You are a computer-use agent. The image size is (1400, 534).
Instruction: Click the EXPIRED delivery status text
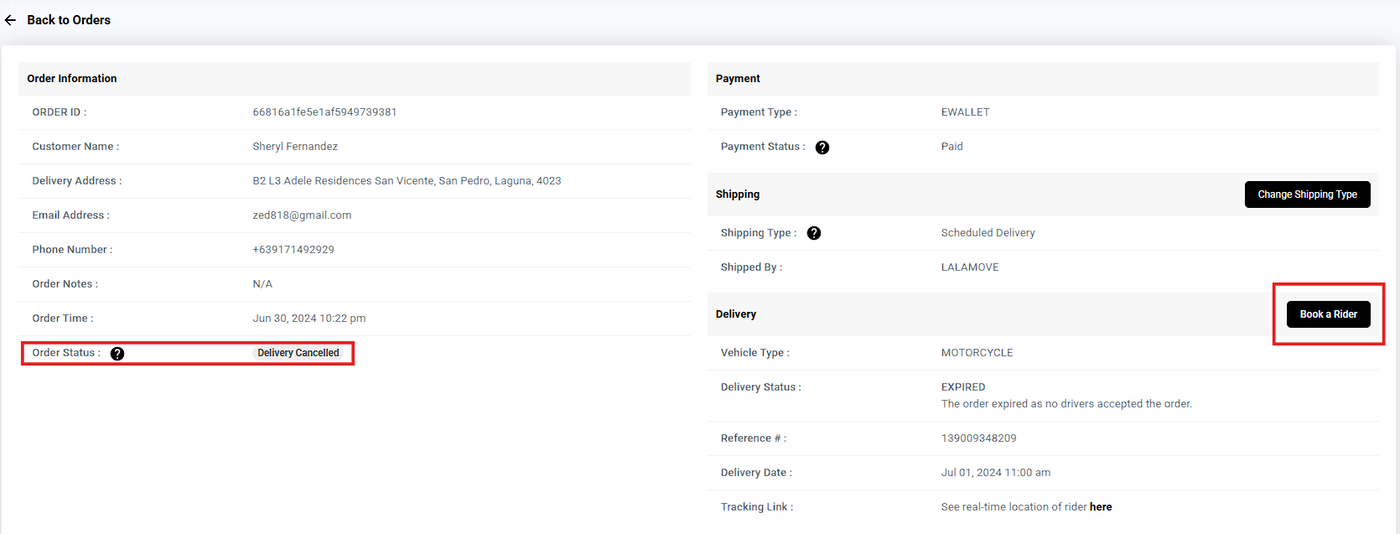coord(963,387)
